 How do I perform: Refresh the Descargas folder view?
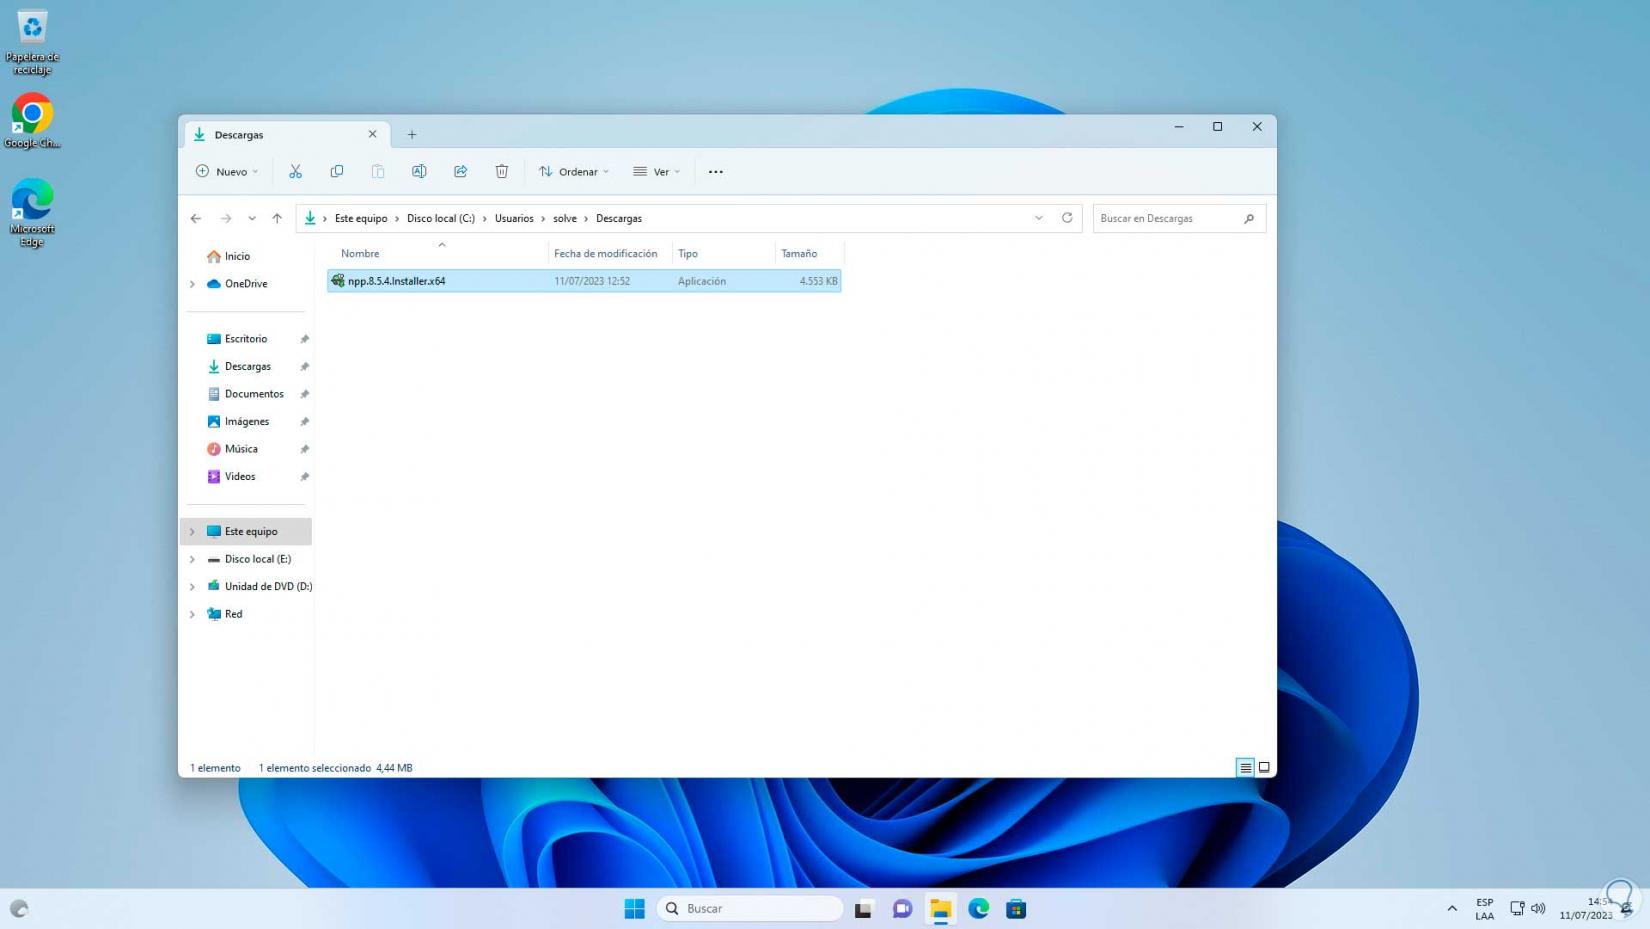[1067, 218]
